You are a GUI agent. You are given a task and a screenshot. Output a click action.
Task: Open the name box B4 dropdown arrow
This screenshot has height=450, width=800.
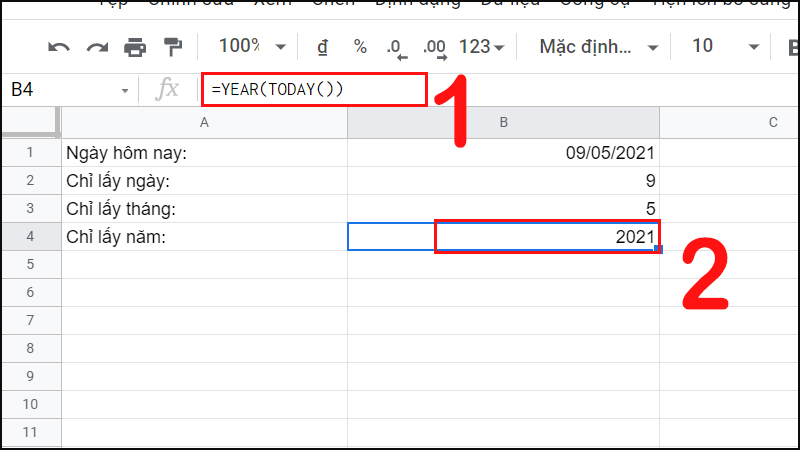124,91
